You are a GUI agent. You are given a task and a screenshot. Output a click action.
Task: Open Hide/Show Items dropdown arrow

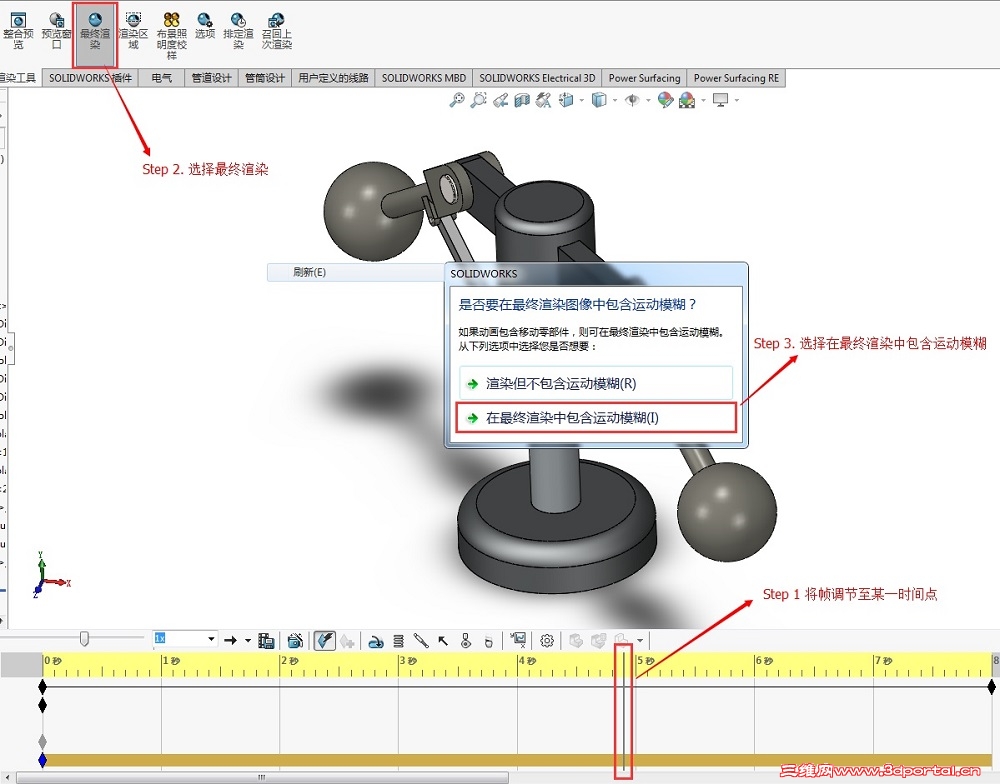[x=649, y=100]
